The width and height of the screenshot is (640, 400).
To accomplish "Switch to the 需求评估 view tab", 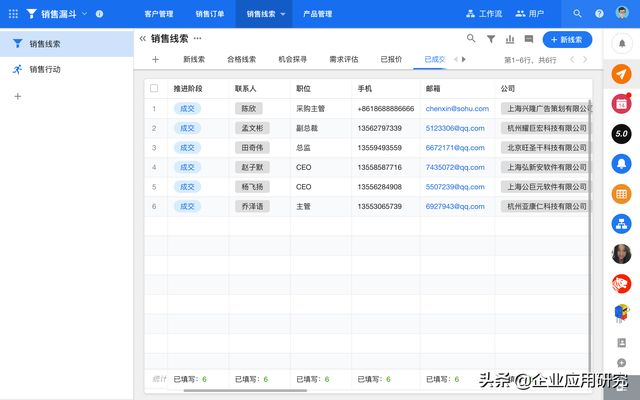I will (344, 60).
